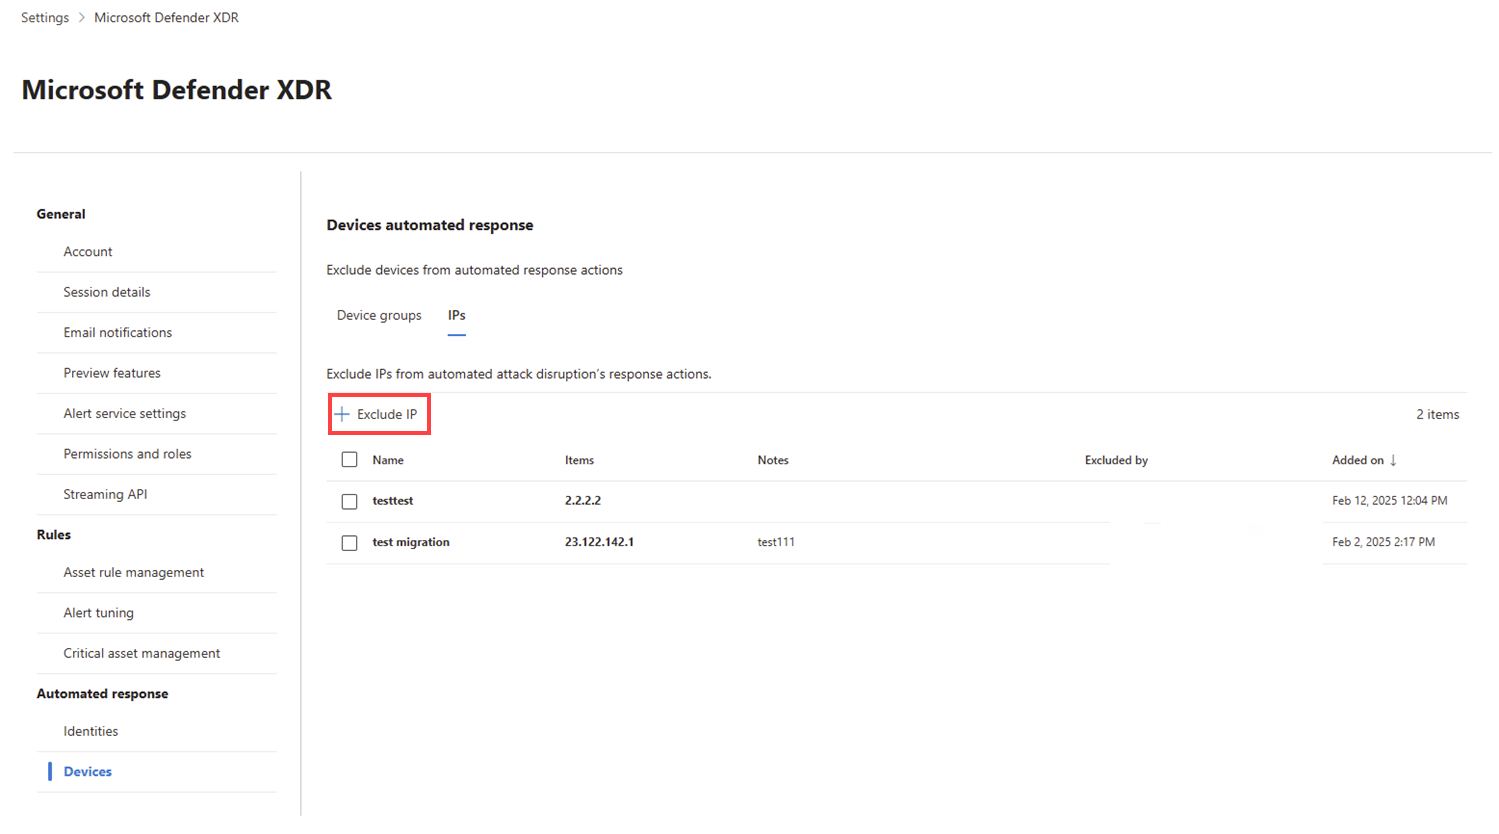Sort by the Notes column header
The image size is (1499, 834).
773,460
